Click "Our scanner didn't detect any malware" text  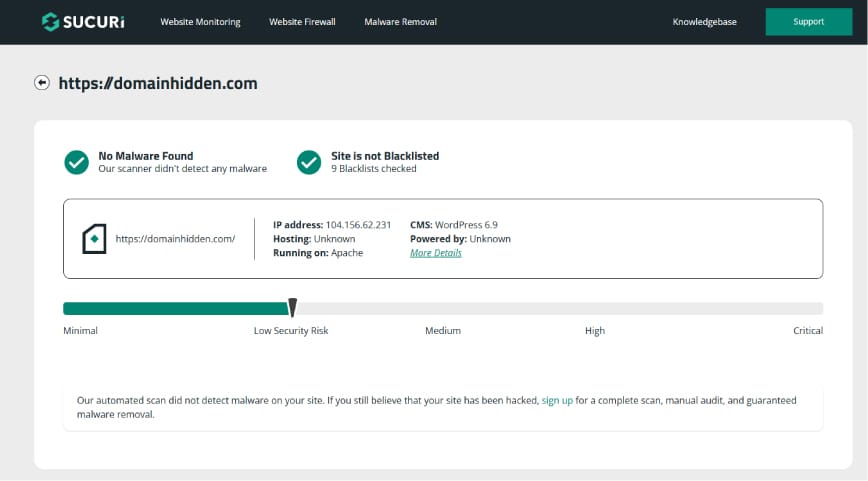click(x=183, y=169)
